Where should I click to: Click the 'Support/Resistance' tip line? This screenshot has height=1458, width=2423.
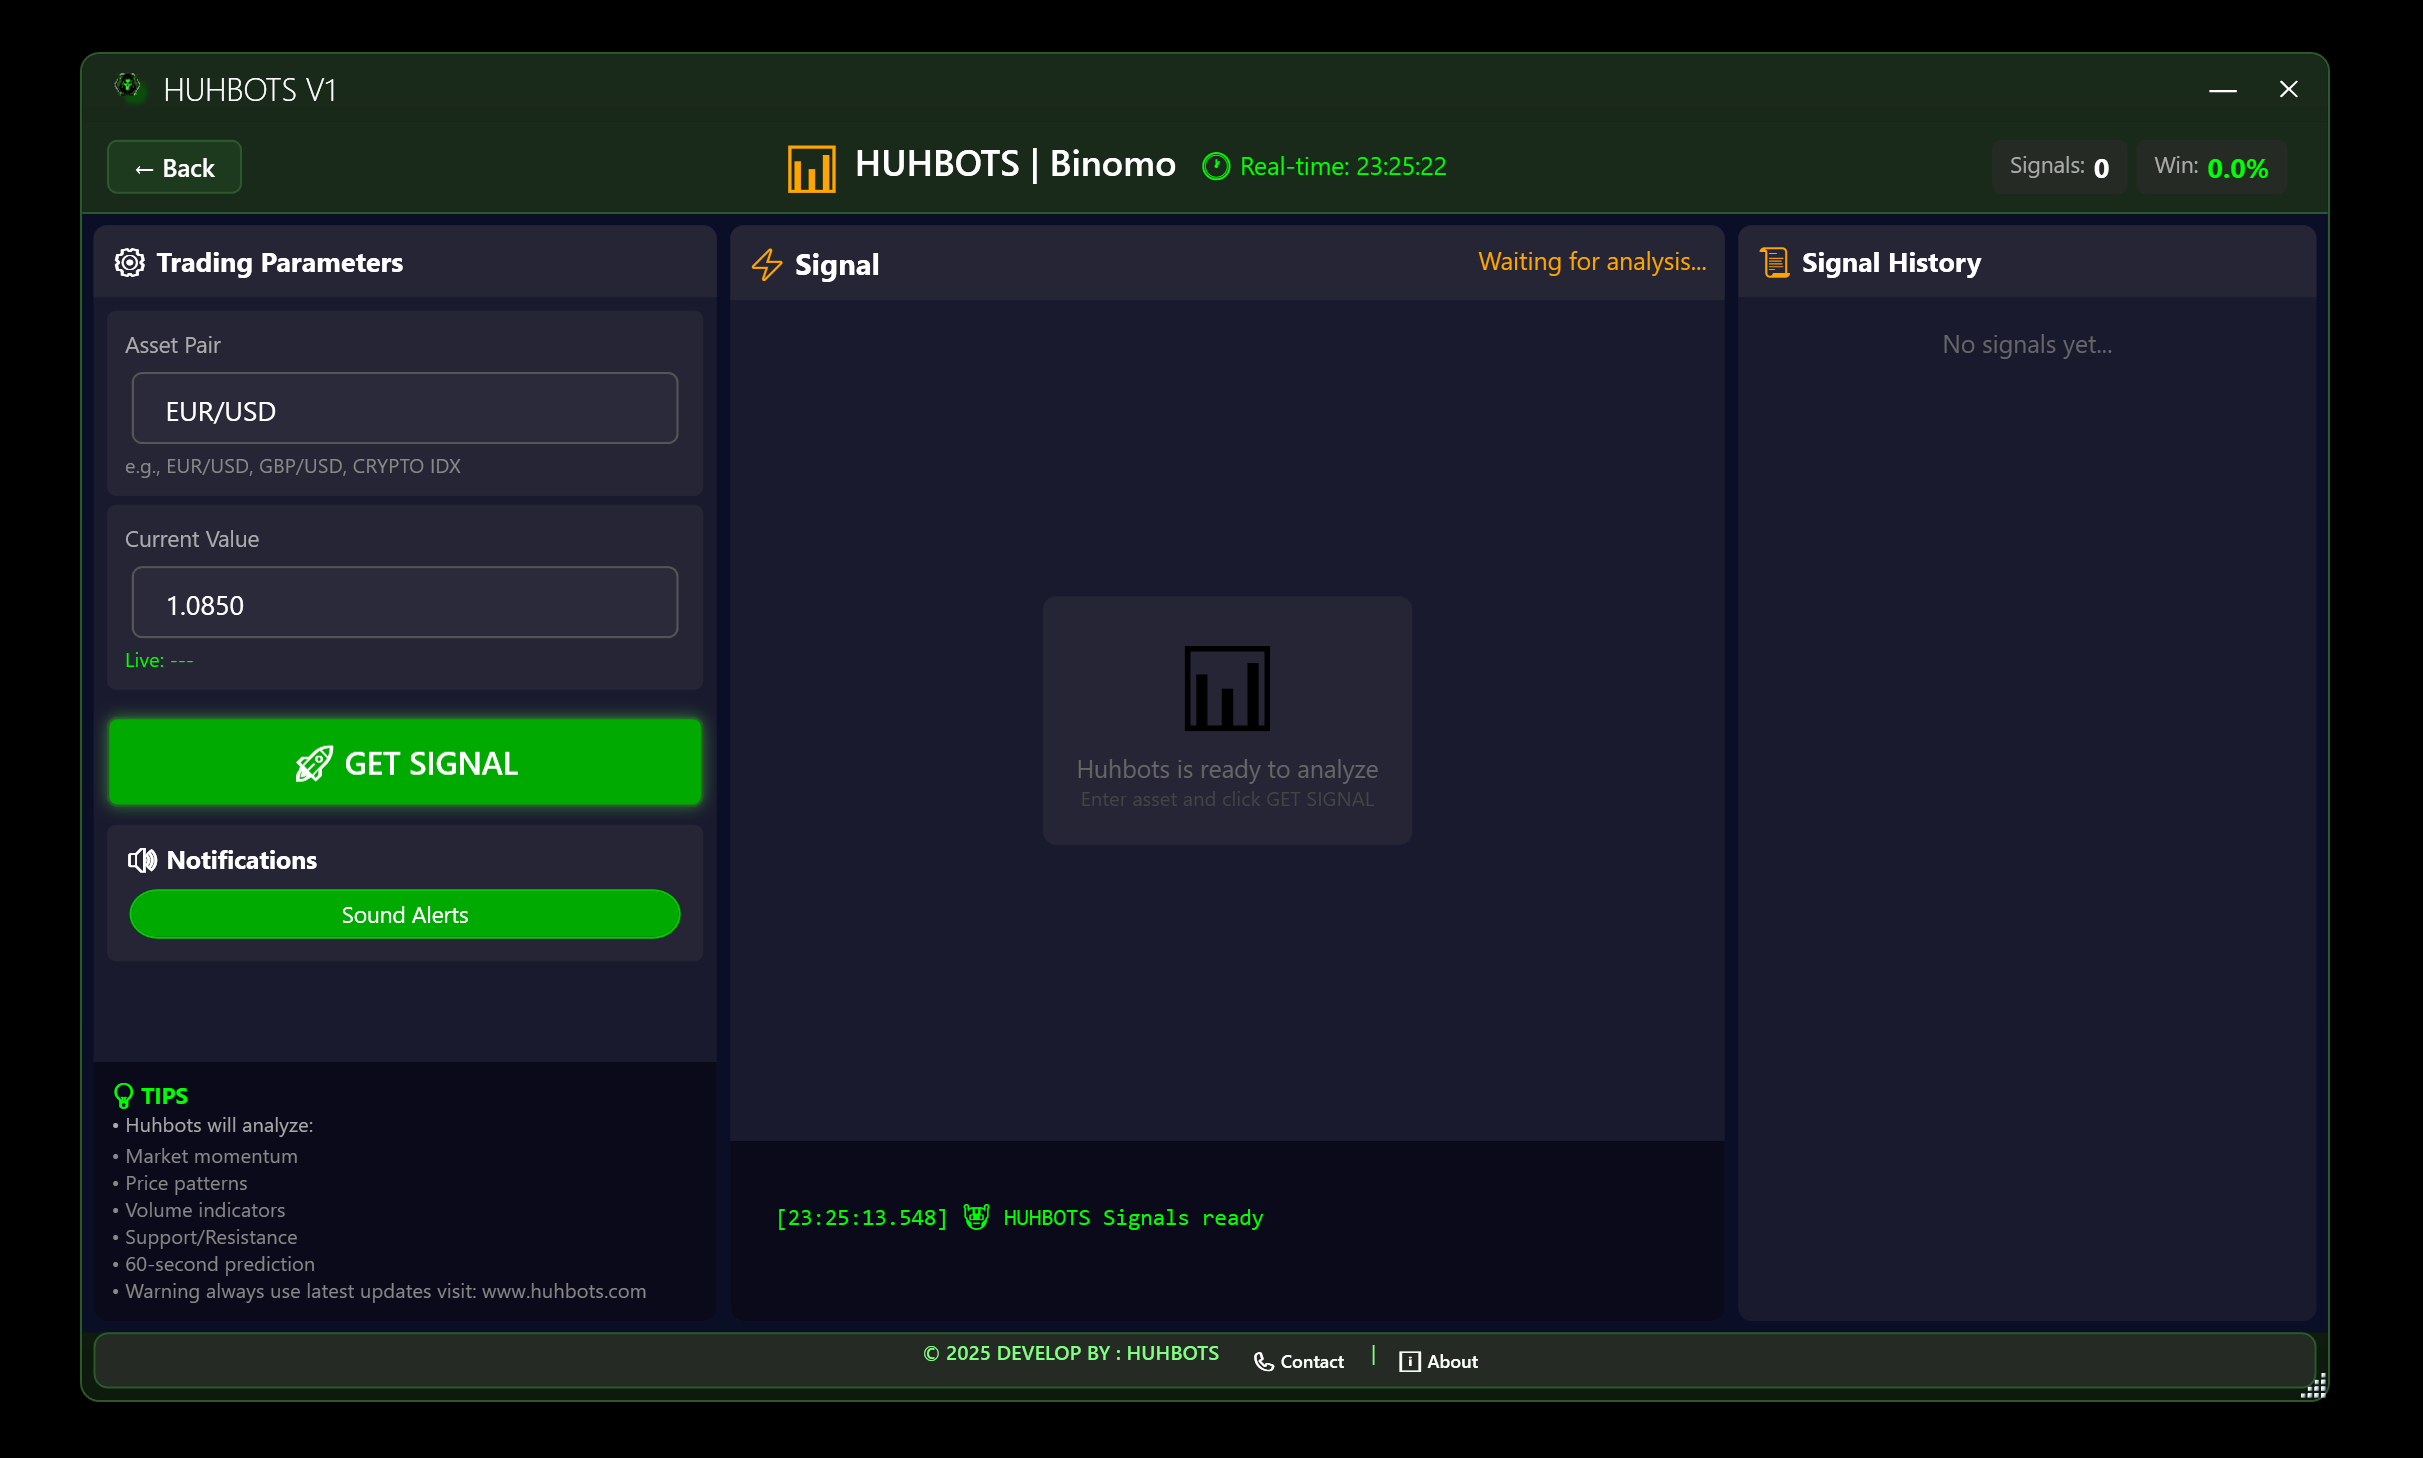point(211,1238)
